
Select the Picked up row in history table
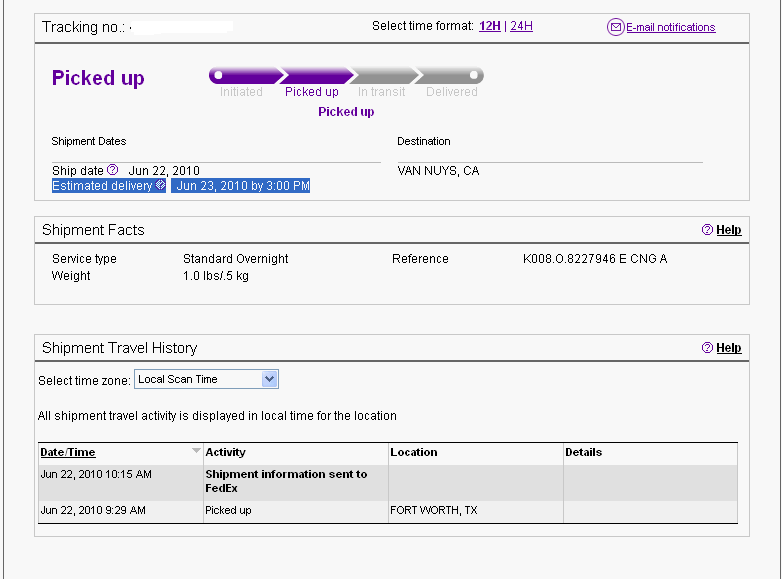[388, 511]
